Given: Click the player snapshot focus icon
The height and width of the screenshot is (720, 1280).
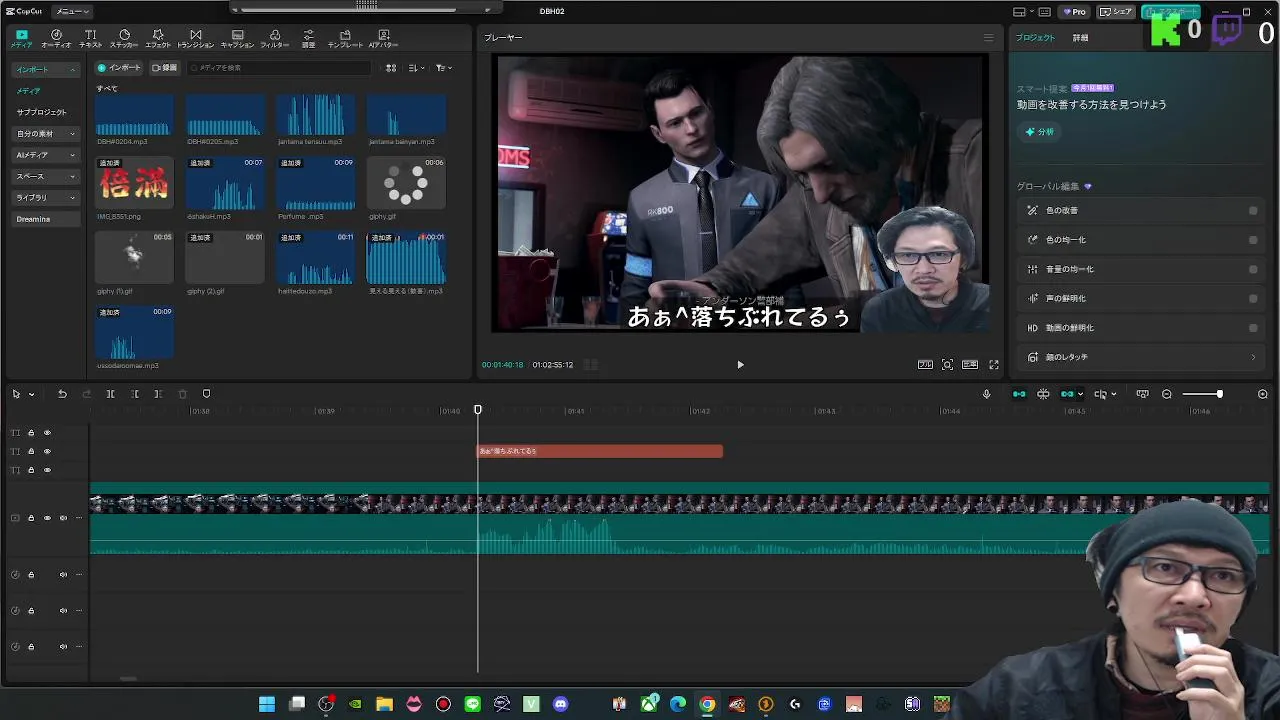Looking at the screenshot, I should point(947,365).
